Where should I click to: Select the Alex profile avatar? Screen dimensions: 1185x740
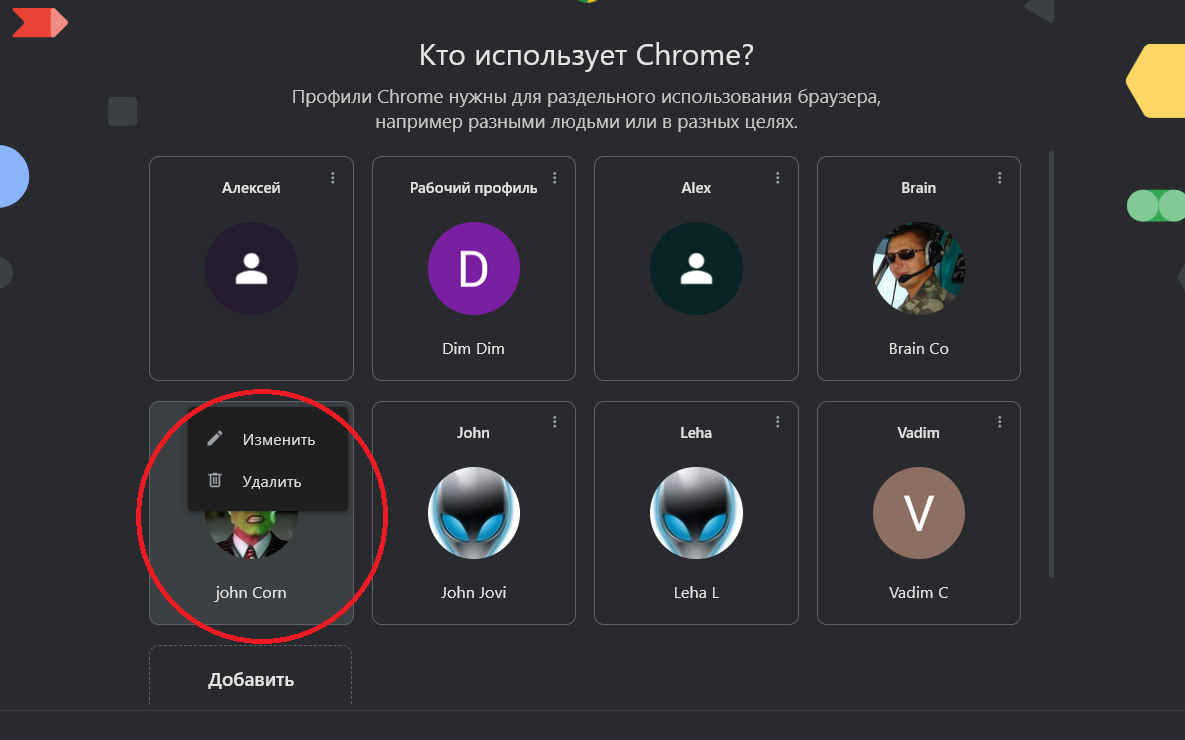tap(696, 268)
